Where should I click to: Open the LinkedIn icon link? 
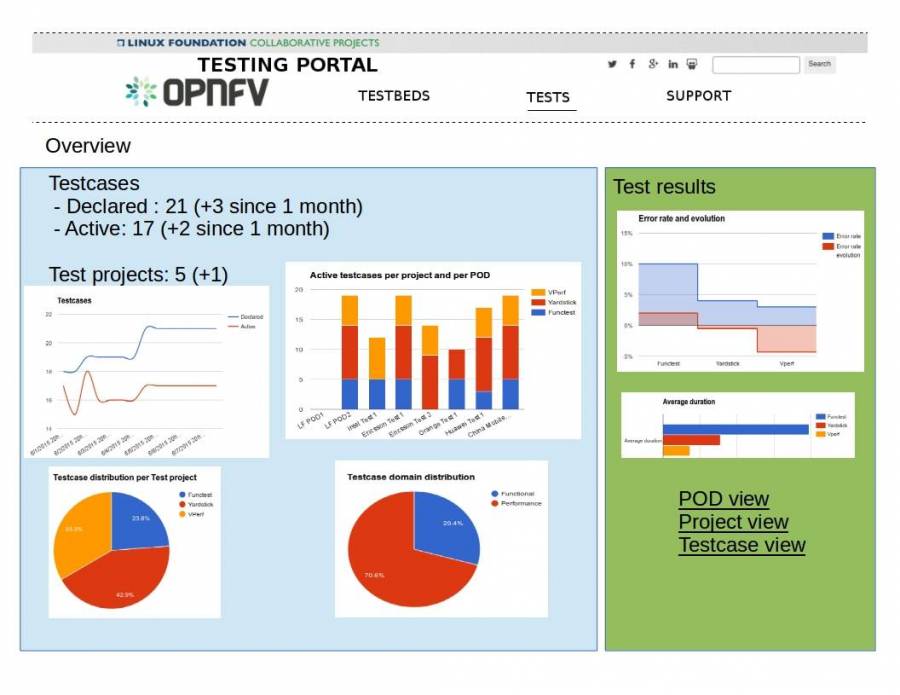[673, 64]
